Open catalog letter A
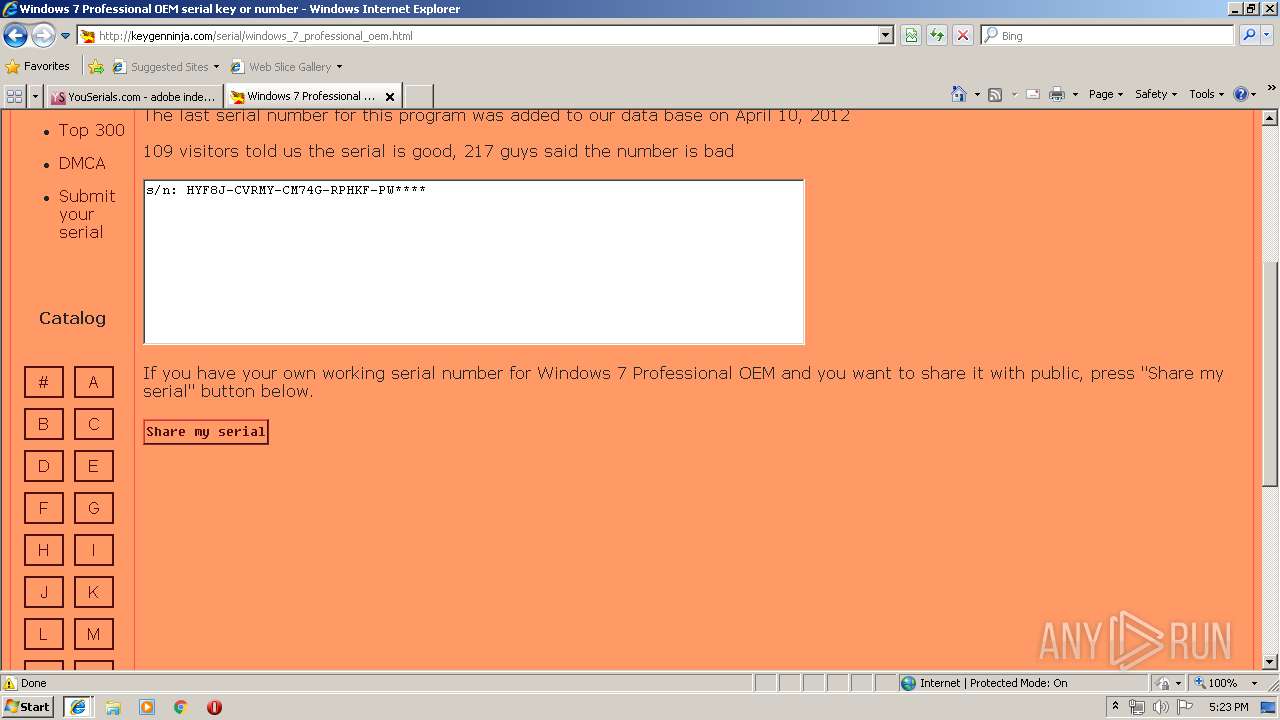1280x720 pixels. [94, 382]
